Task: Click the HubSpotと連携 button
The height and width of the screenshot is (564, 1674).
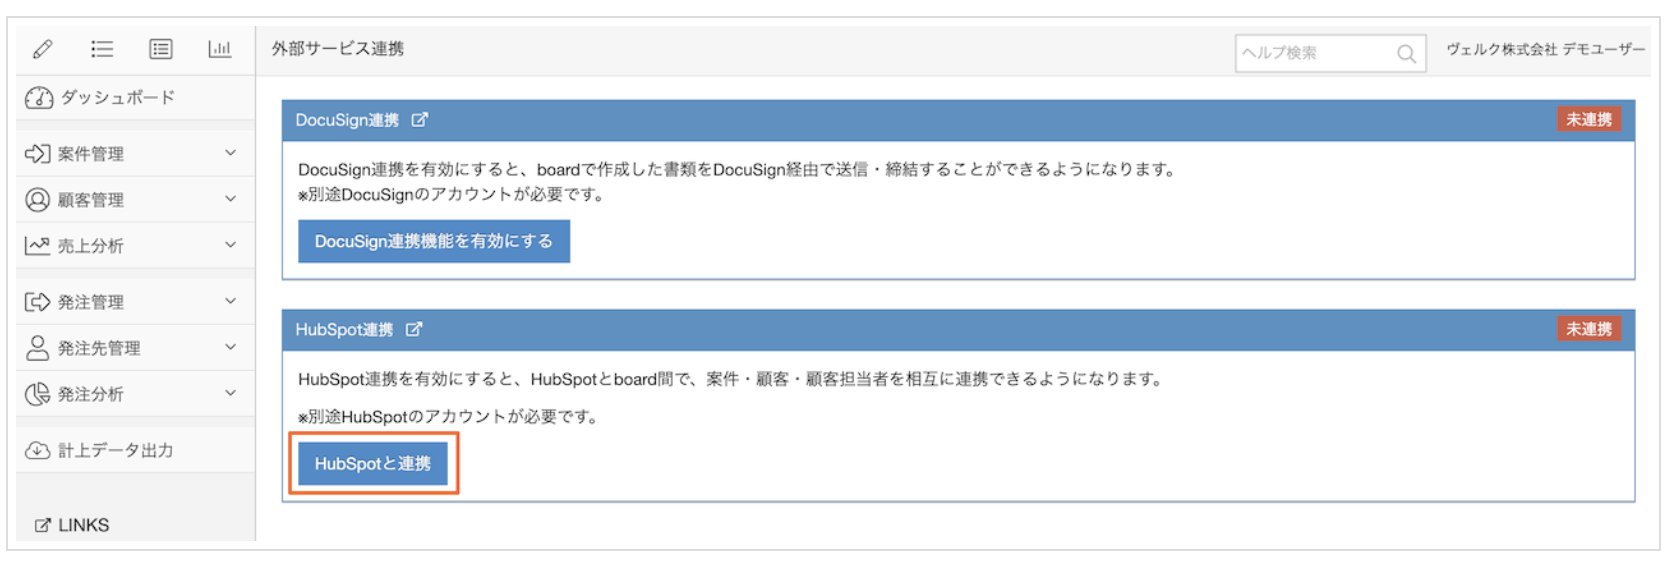Action: [373, 464]
